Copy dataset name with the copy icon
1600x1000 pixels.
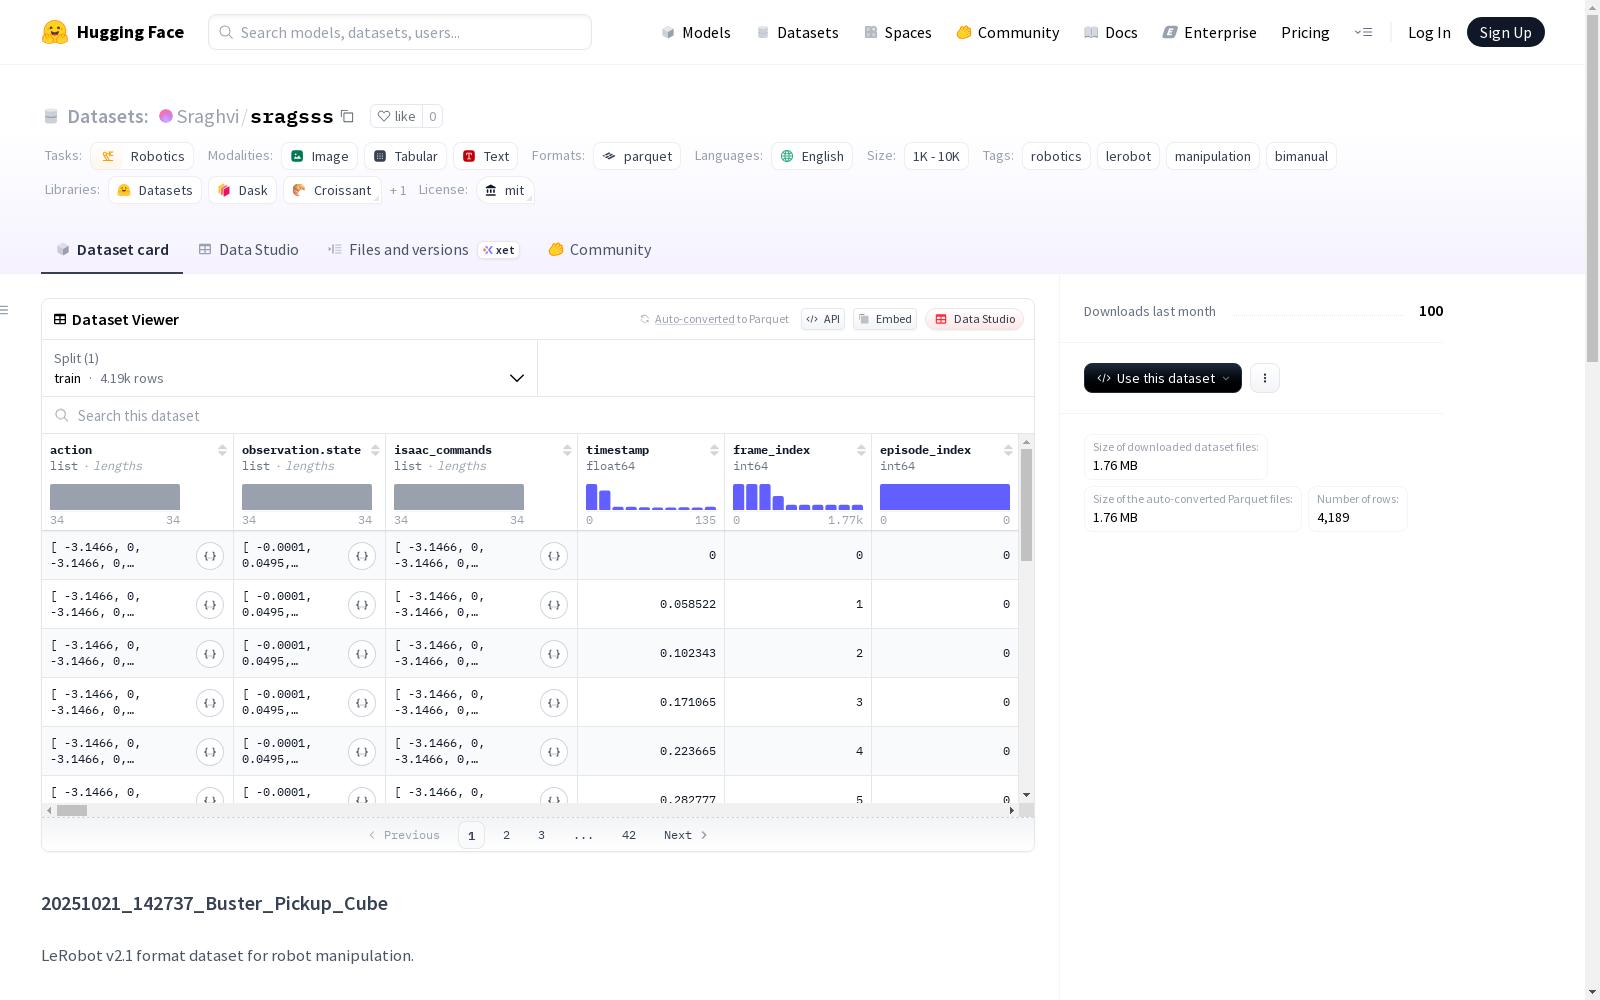click(x=347, y=116)
